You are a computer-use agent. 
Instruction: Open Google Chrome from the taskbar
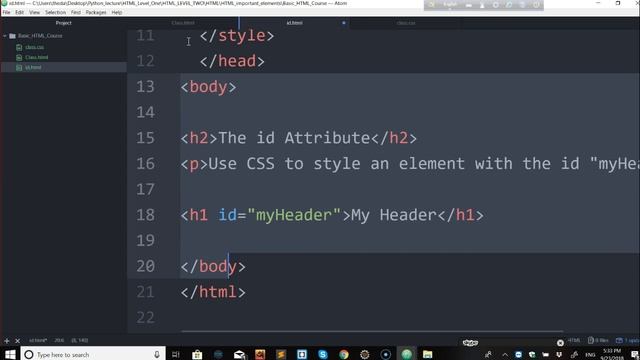[344, 355]
